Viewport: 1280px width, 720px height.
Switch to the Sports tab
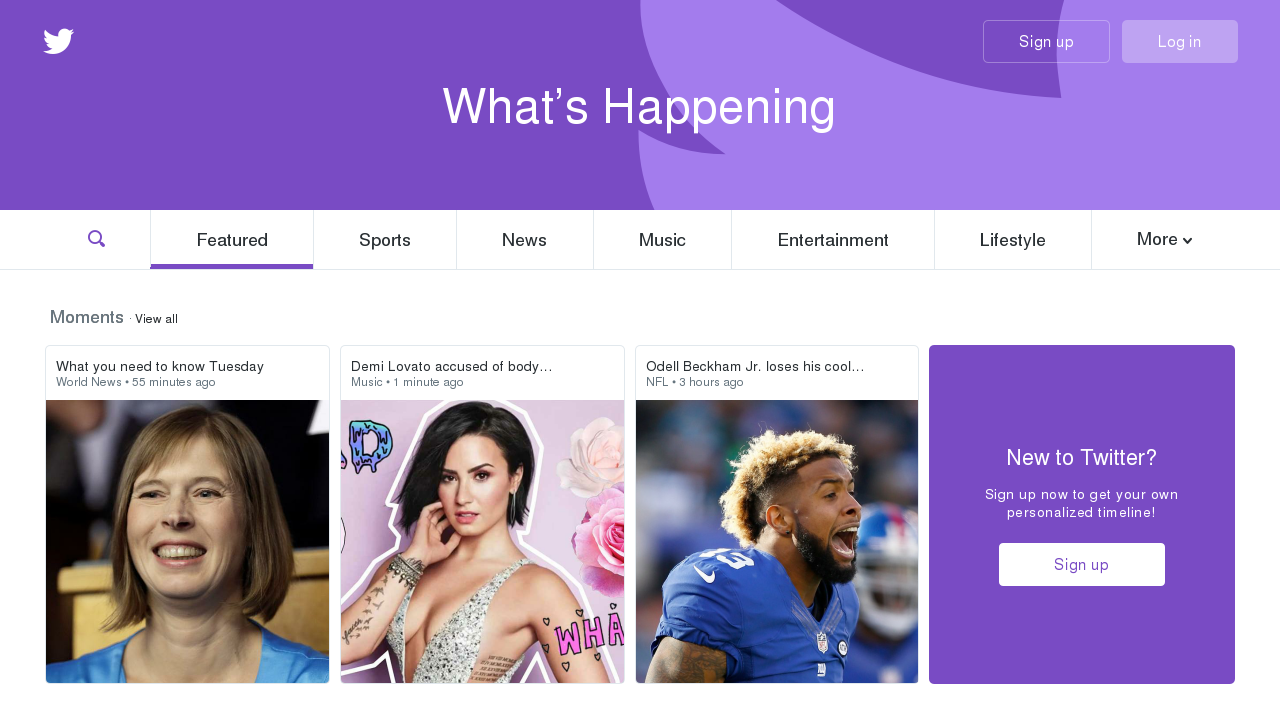click(x=385, y=240)
